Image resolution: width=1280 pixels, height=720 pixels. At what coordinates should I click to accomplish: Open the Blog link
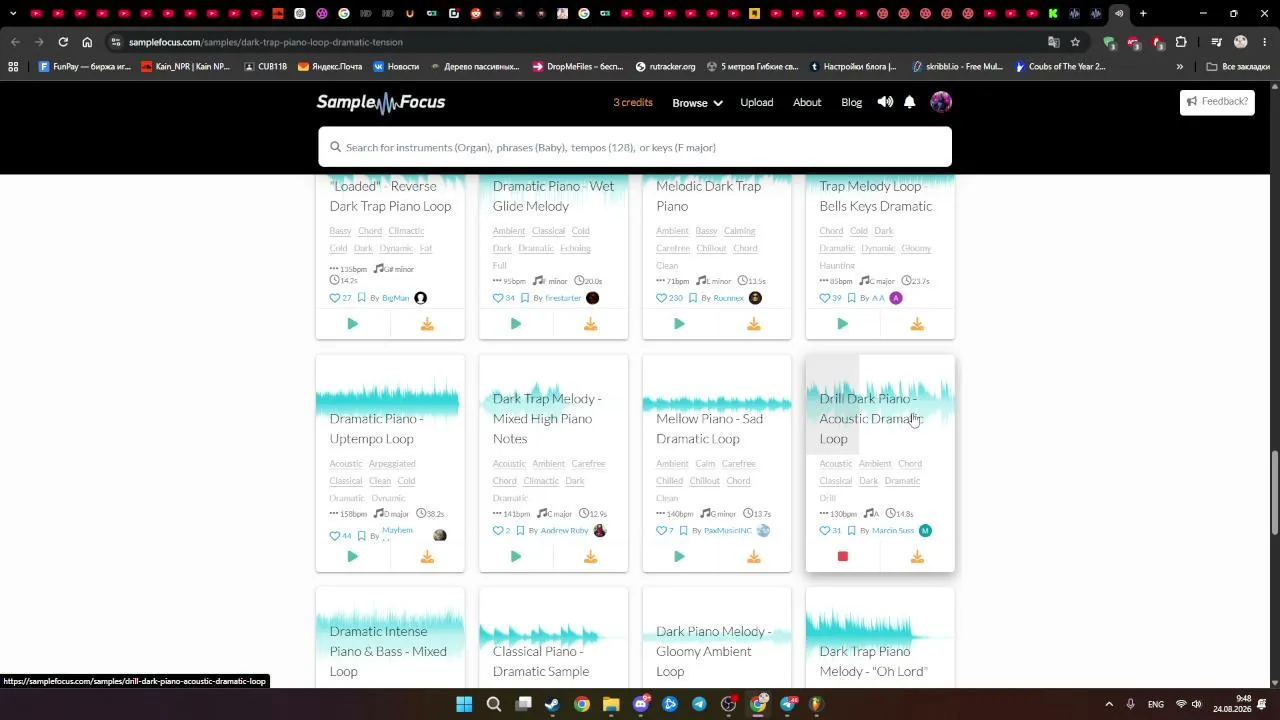(851, 102)
